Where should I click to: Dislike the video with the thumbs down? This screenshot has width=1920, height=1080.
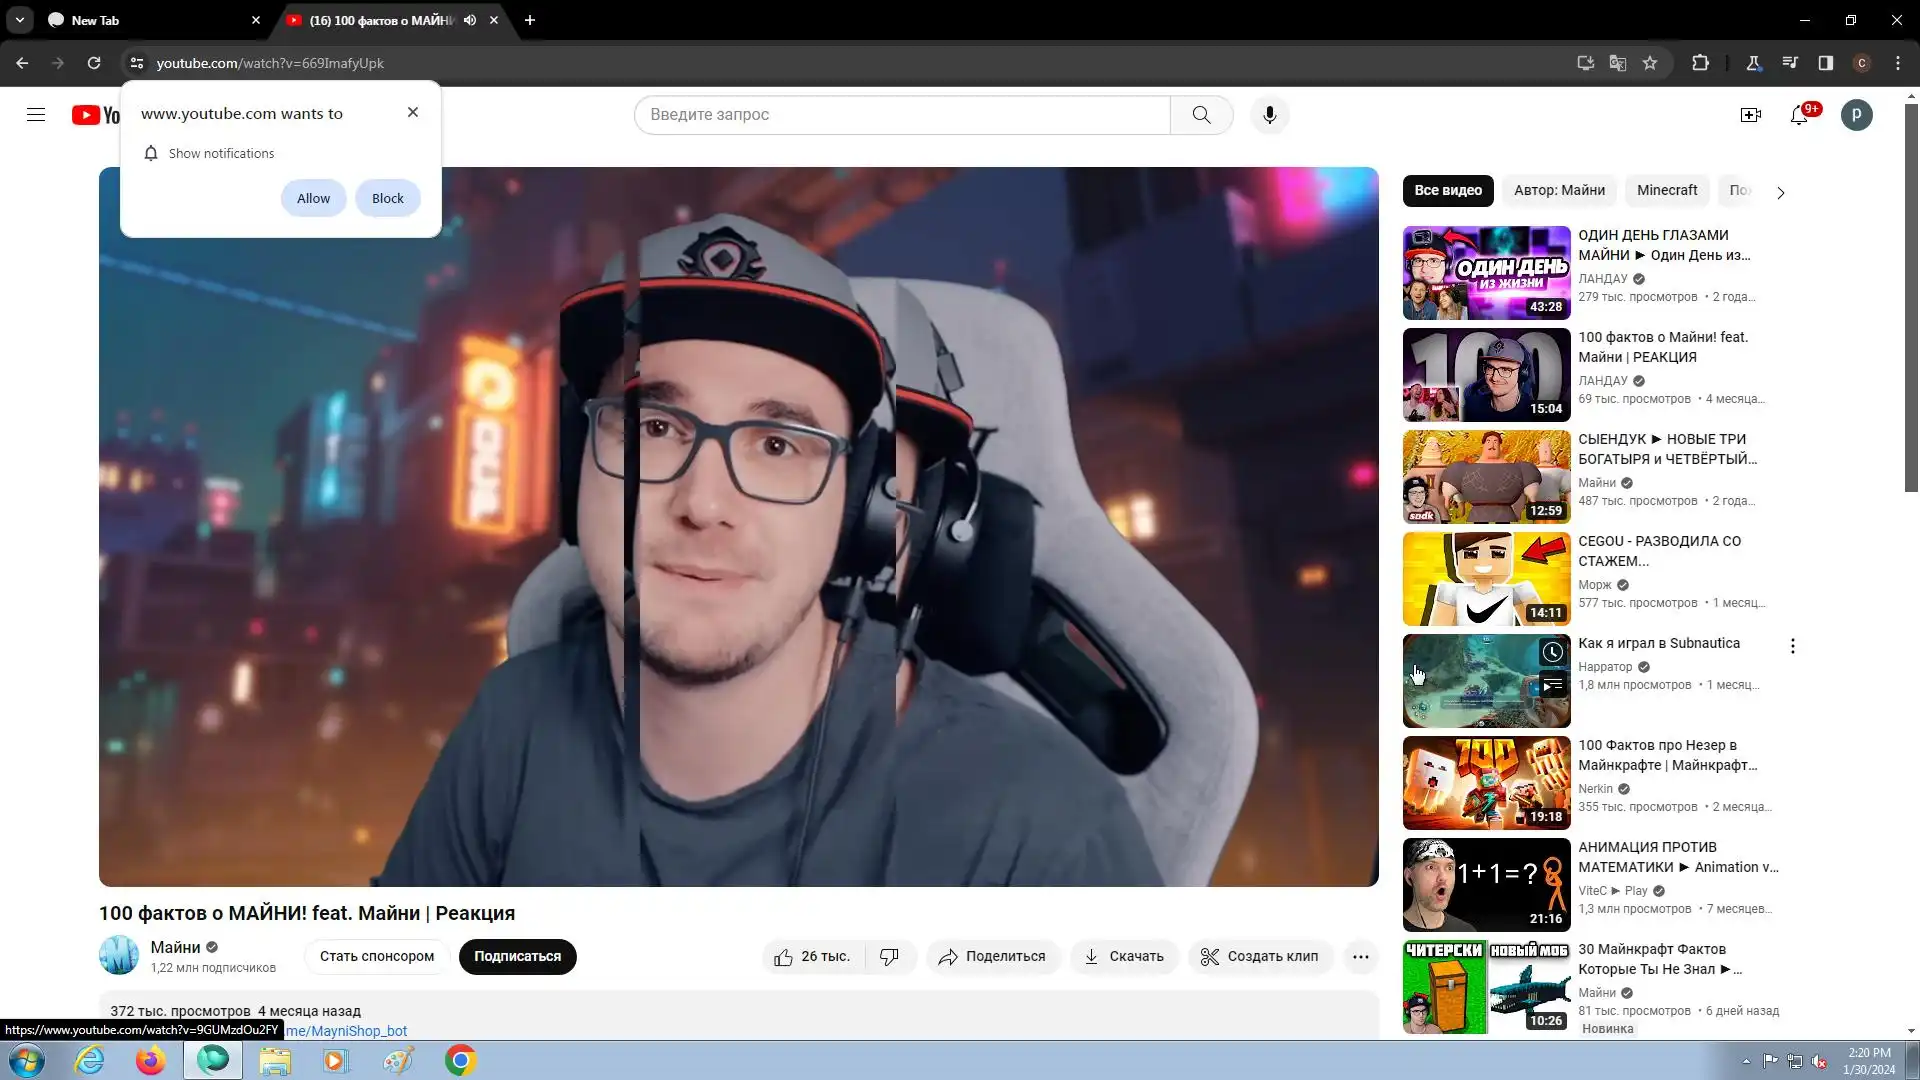pyautogui.click(x=889, y=957)
